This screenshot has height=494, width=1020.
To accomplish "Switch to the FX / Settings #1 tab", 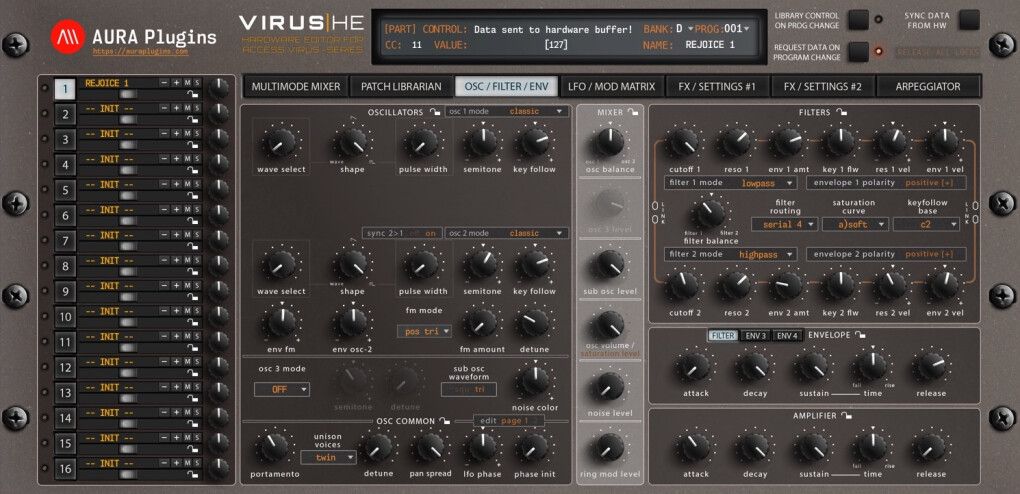I will [x=717, y=86].
